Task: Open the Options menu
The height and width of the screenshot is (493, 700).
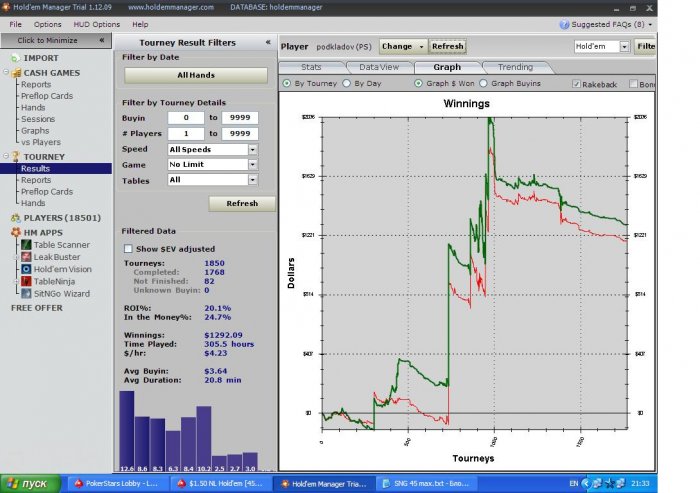Action: [47, 25]
